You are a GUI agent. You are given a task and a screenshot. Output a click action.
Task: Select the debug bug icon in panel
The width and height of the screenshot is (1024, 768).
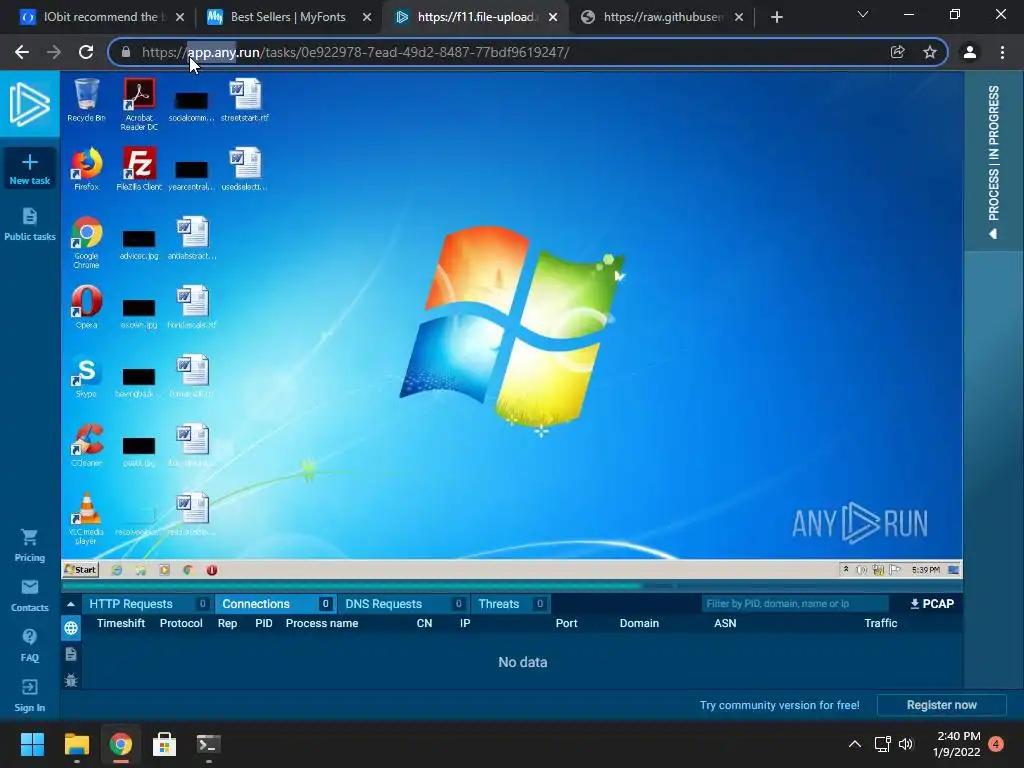tap(71, 680)
